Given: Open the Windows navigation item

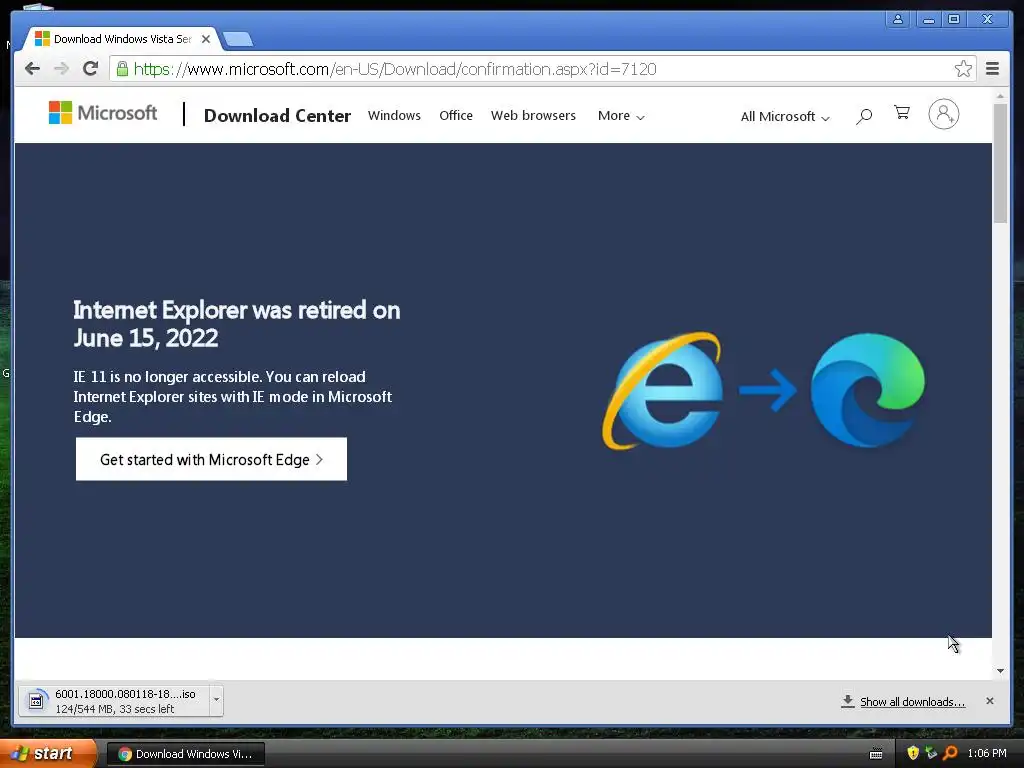Looking at the screenshot, I should pos(394,116).
